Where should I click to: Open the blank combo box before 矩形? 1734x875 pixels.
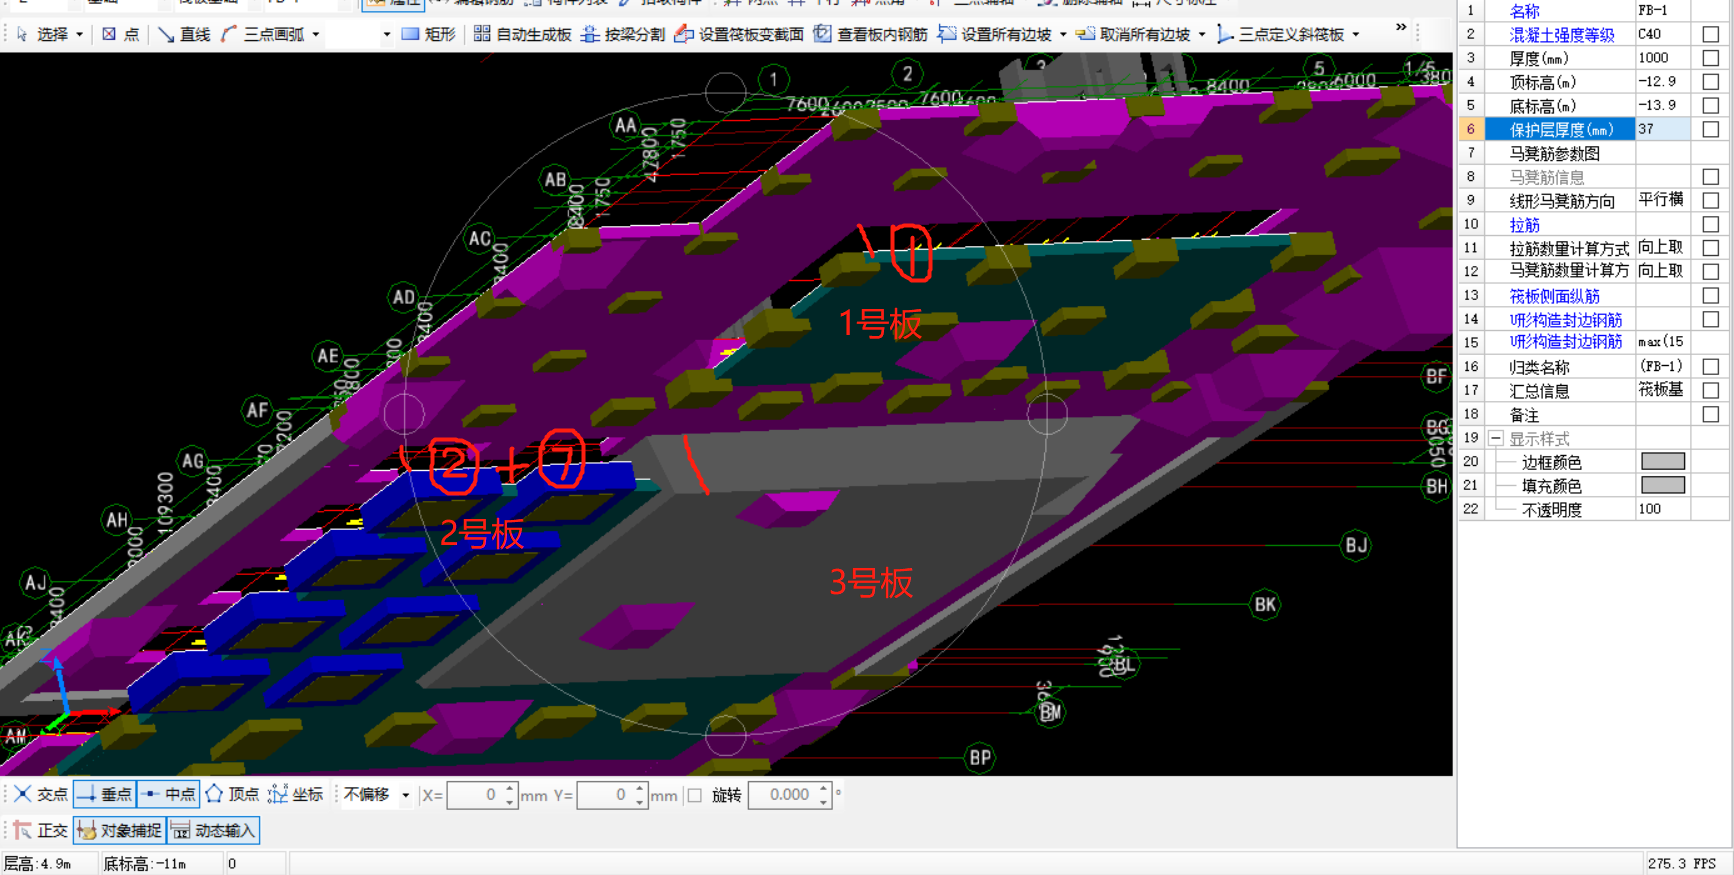tap(360, 34)
